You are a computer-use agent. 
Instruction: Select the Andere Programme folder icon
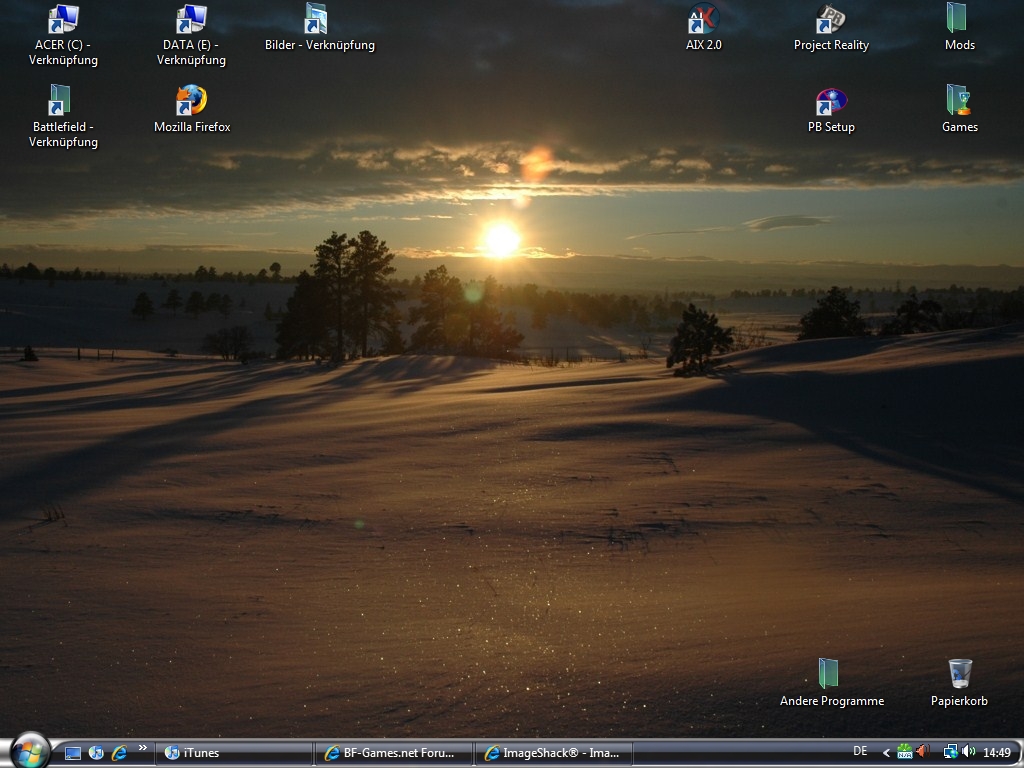[830, 675]
